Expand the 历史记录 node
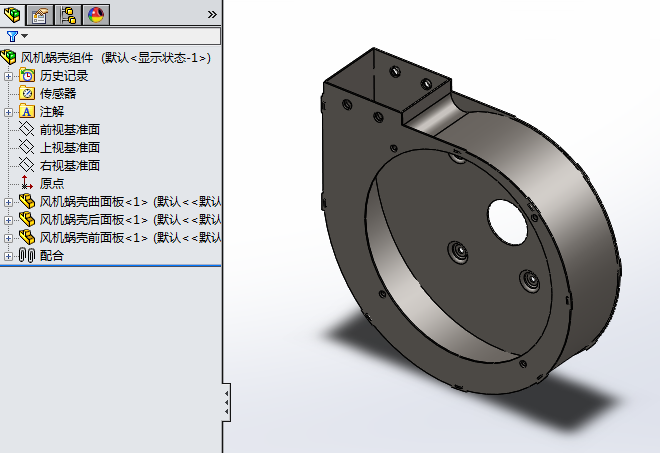This screenshot has height=453, width=660. pyautogui.click(x=8, y=76)
